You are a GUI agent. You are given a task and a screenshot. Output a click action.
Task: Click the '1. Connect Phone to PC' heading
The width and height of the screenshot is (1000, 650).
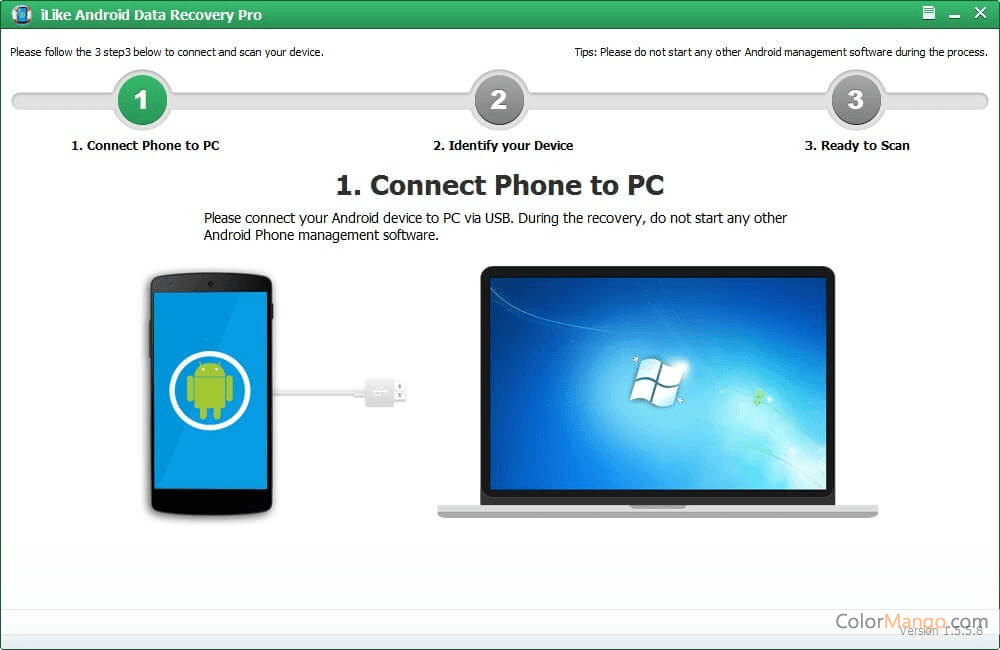click(500, 186)
